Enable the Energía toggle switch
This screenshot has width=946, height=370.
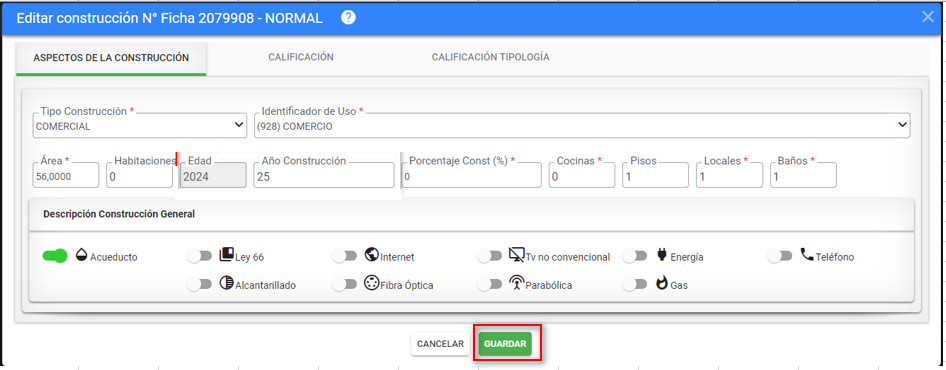pyautogui.click(x=635, y=257)
